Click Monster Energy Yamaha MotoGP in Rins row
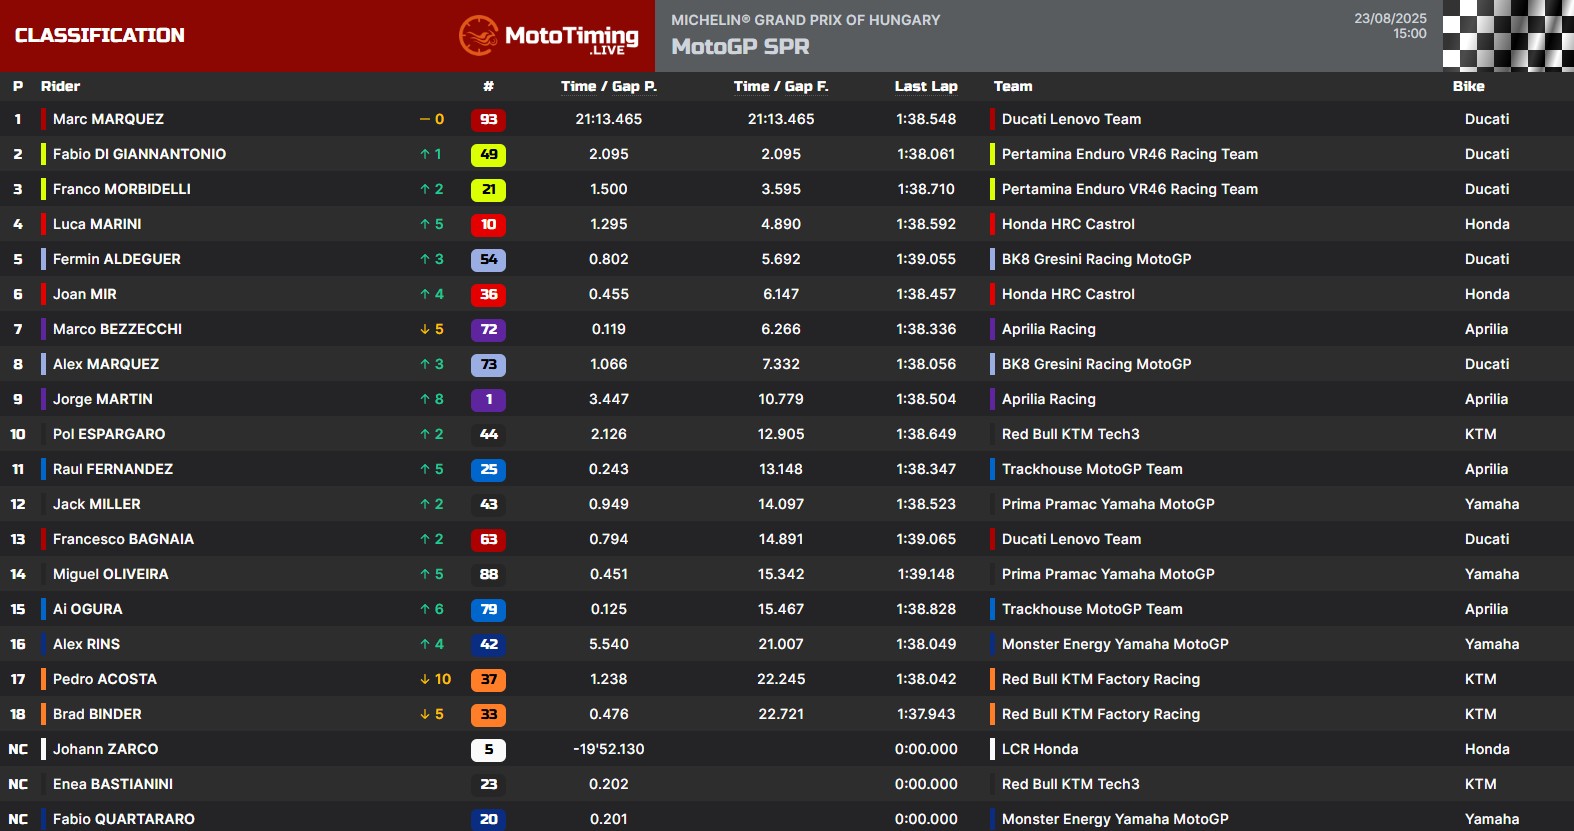The height and width of the screenshot is (831, 1574). 1115,644
